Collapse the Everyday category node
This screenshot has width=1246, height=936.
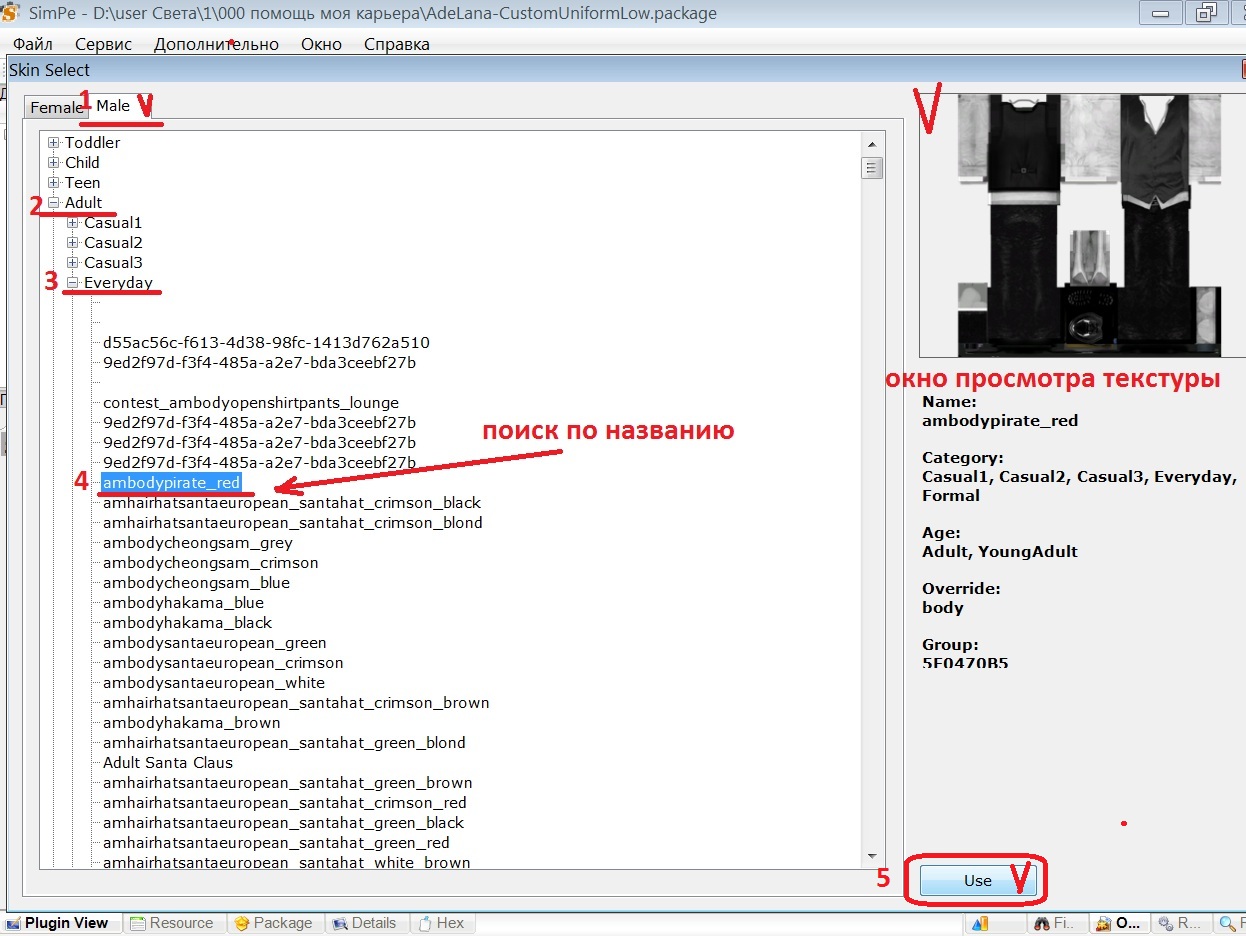pos(73,283)
